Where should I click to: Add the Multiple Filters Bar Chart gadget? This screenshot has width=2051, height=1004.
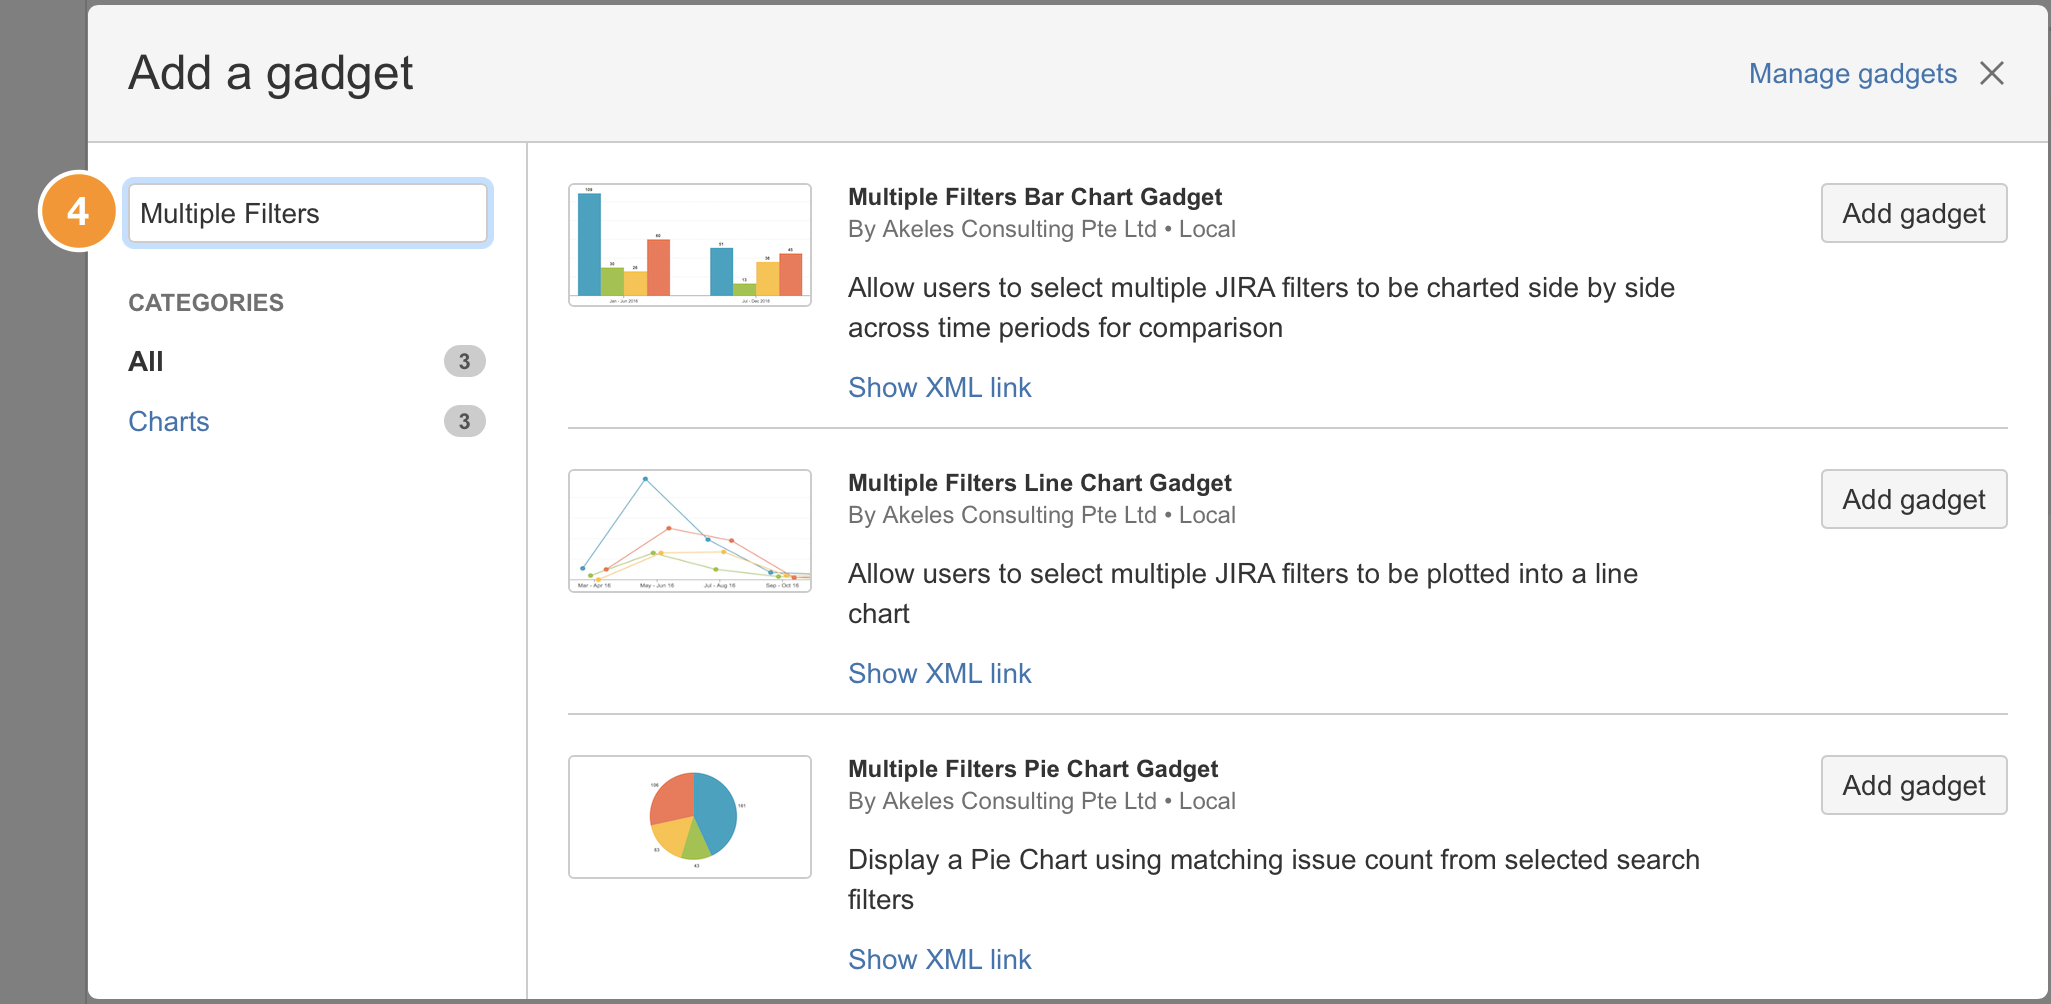coord(1913,213)
